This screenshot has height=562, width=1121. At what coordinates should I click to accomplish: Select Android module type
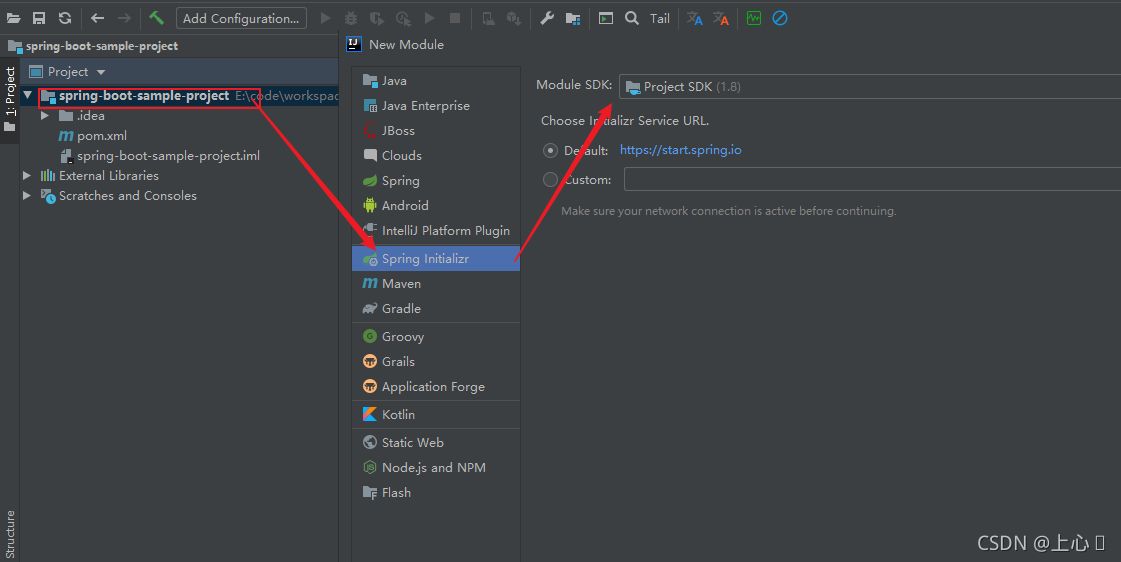pyautogui.click(x=436, y=206)
